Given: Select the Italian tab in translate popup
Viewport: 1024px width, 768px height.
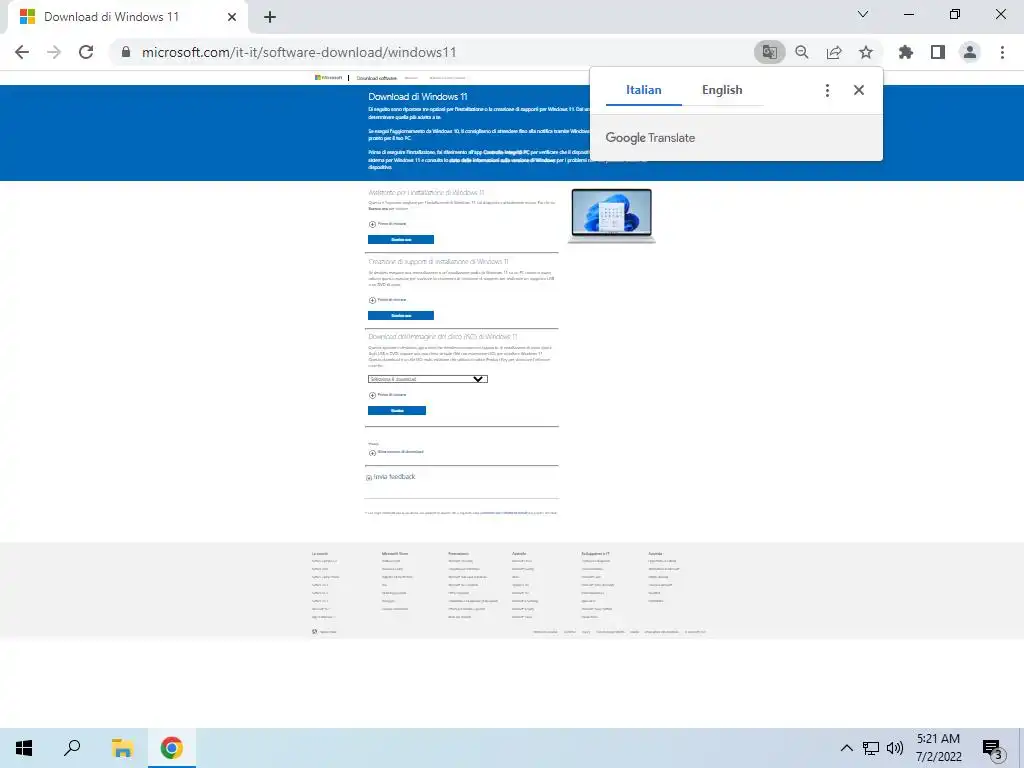Looking at the screenshot, I should click(644, 90).
